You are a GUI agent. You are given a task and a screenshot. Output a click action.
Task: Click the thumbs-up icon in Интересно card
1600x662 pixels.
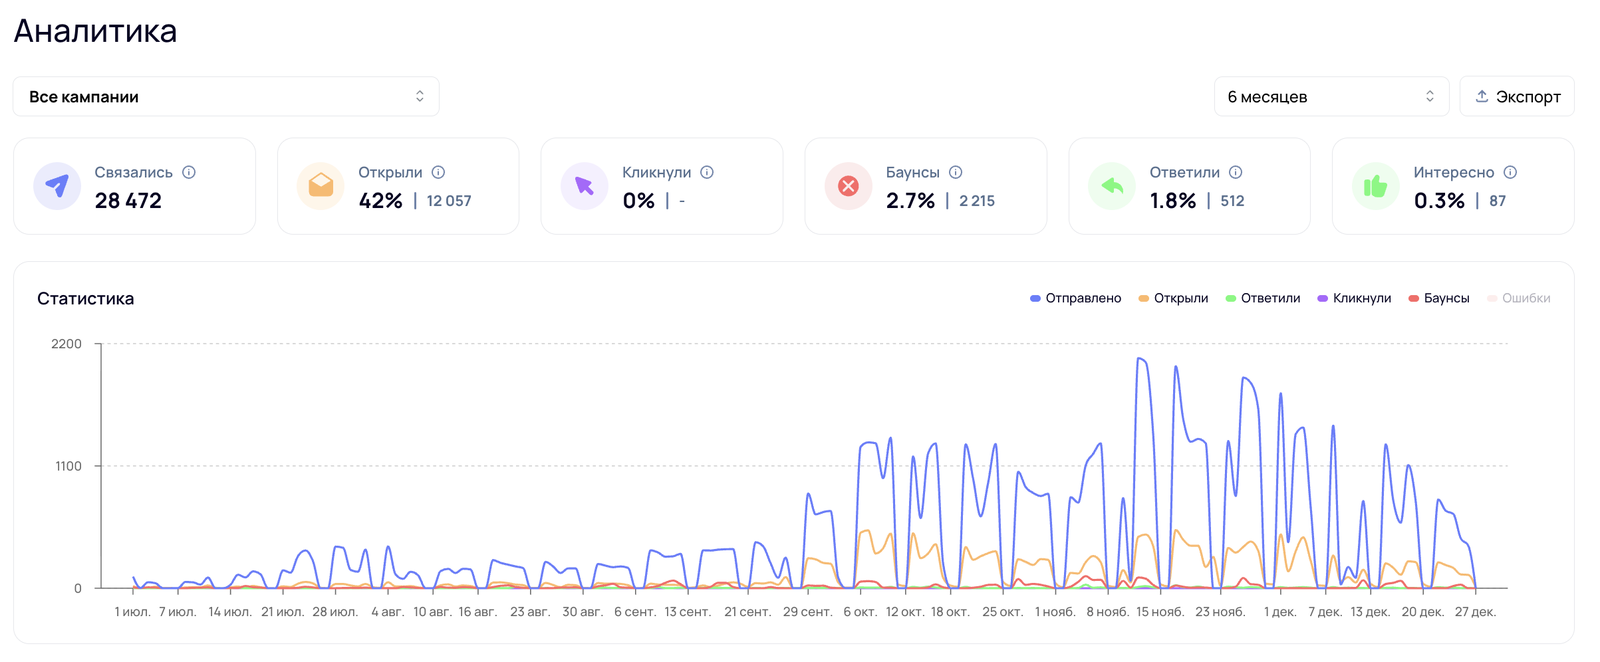(x=1376, y=186)
